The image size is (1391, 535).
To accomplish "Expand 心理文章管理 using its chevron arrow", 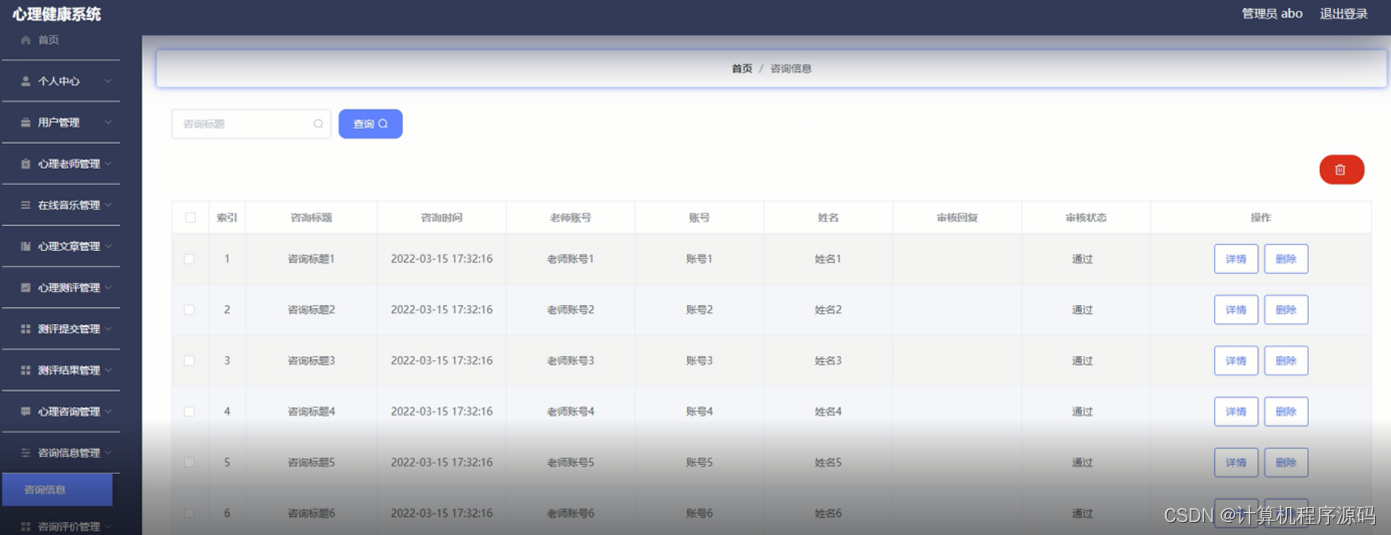I will (x=107, y=246).
